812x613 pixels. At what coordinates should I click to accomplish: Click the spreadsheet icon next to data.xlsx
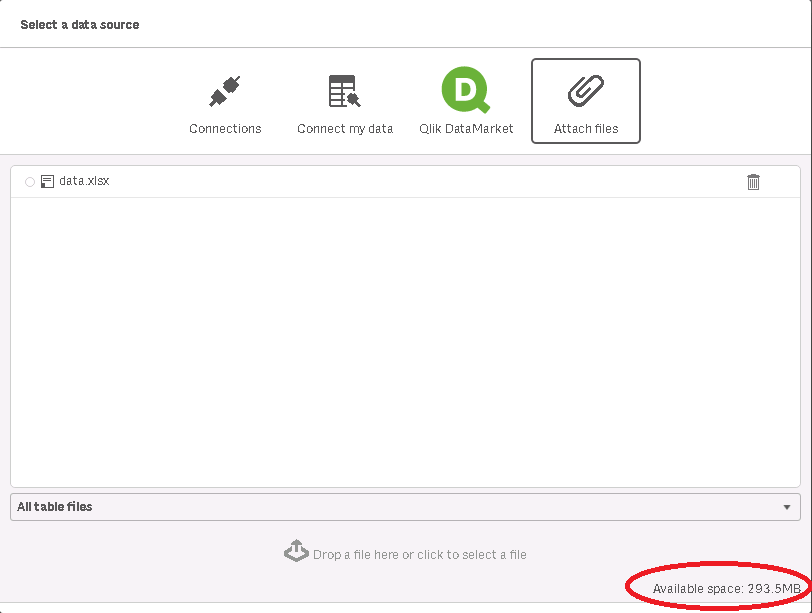[x=45, y=181]
